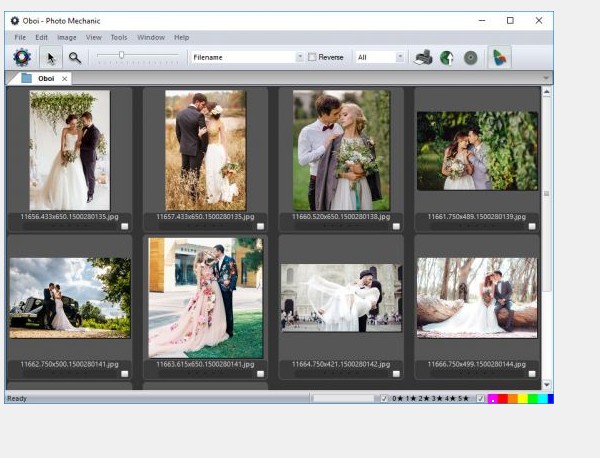This screenshot has height=458, width=600.
Task: Click the blue folder icon on Oboi tab
Action: coord(26,78)
